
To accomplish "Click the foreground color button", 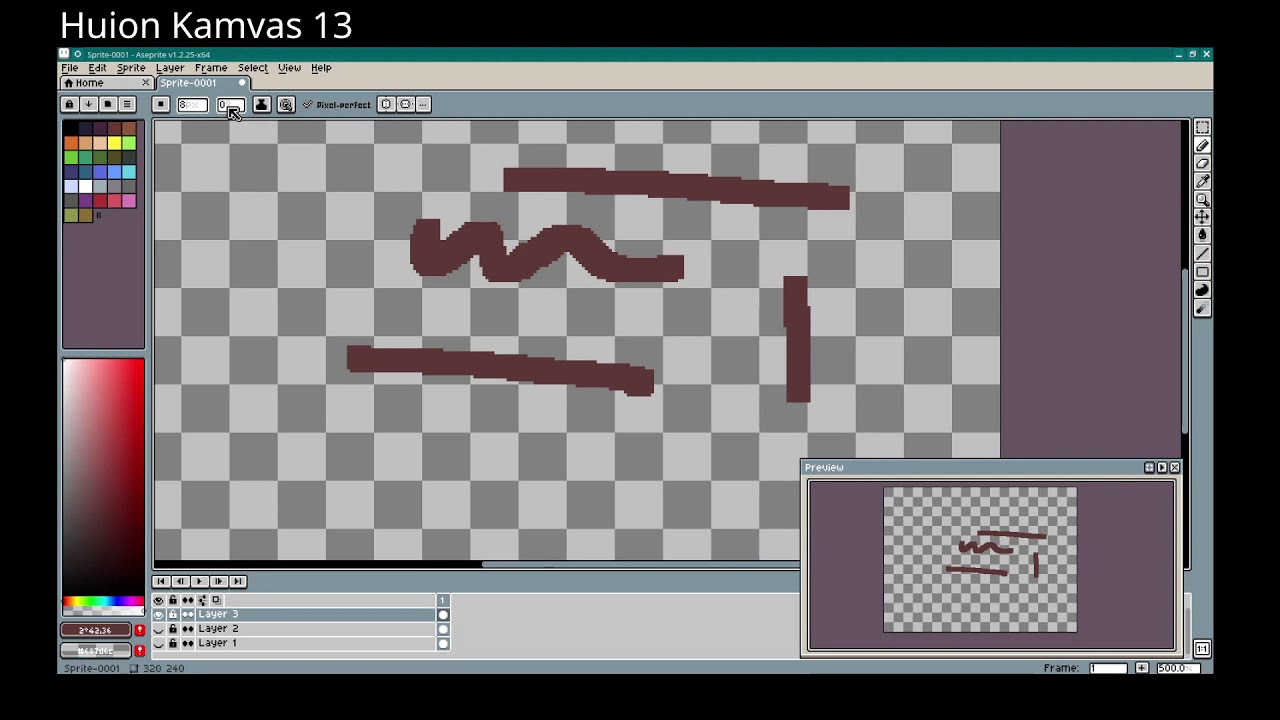I will click(x=96, y=630).
